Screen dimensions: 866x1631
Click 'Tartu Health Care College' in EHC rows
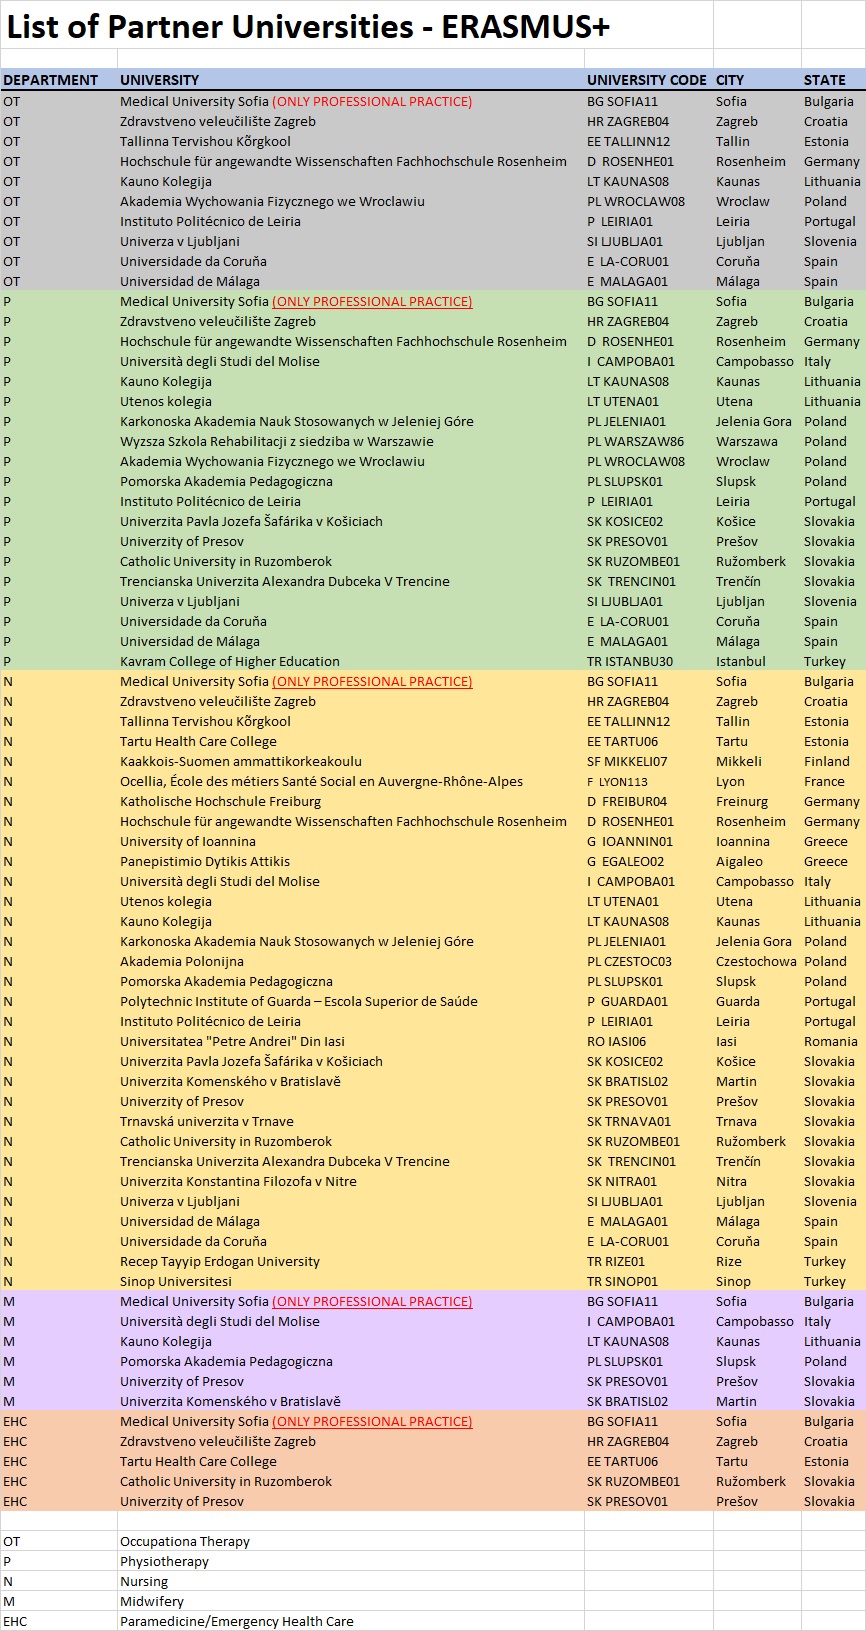tap(198, 1461)
